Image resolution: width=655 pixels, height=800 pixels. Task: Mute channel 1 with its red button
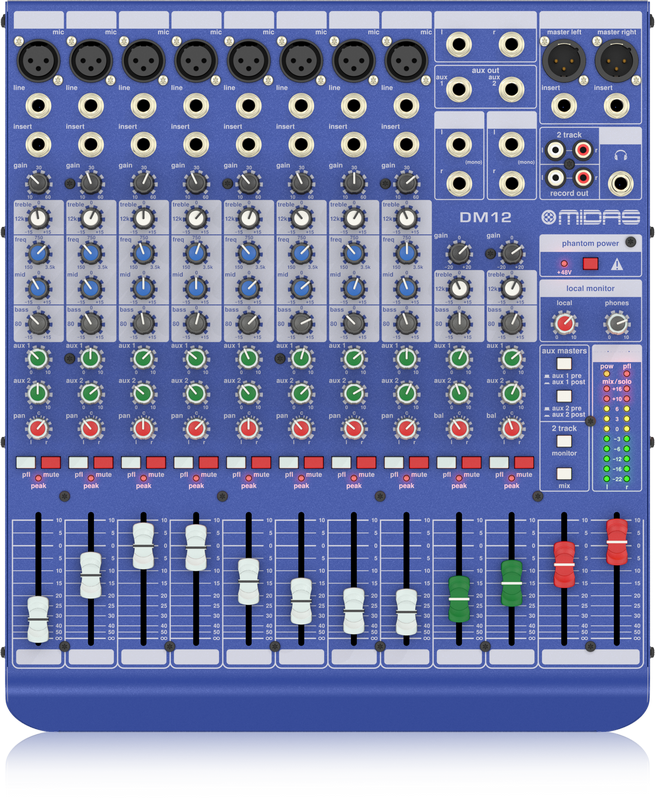coord(51,463)
